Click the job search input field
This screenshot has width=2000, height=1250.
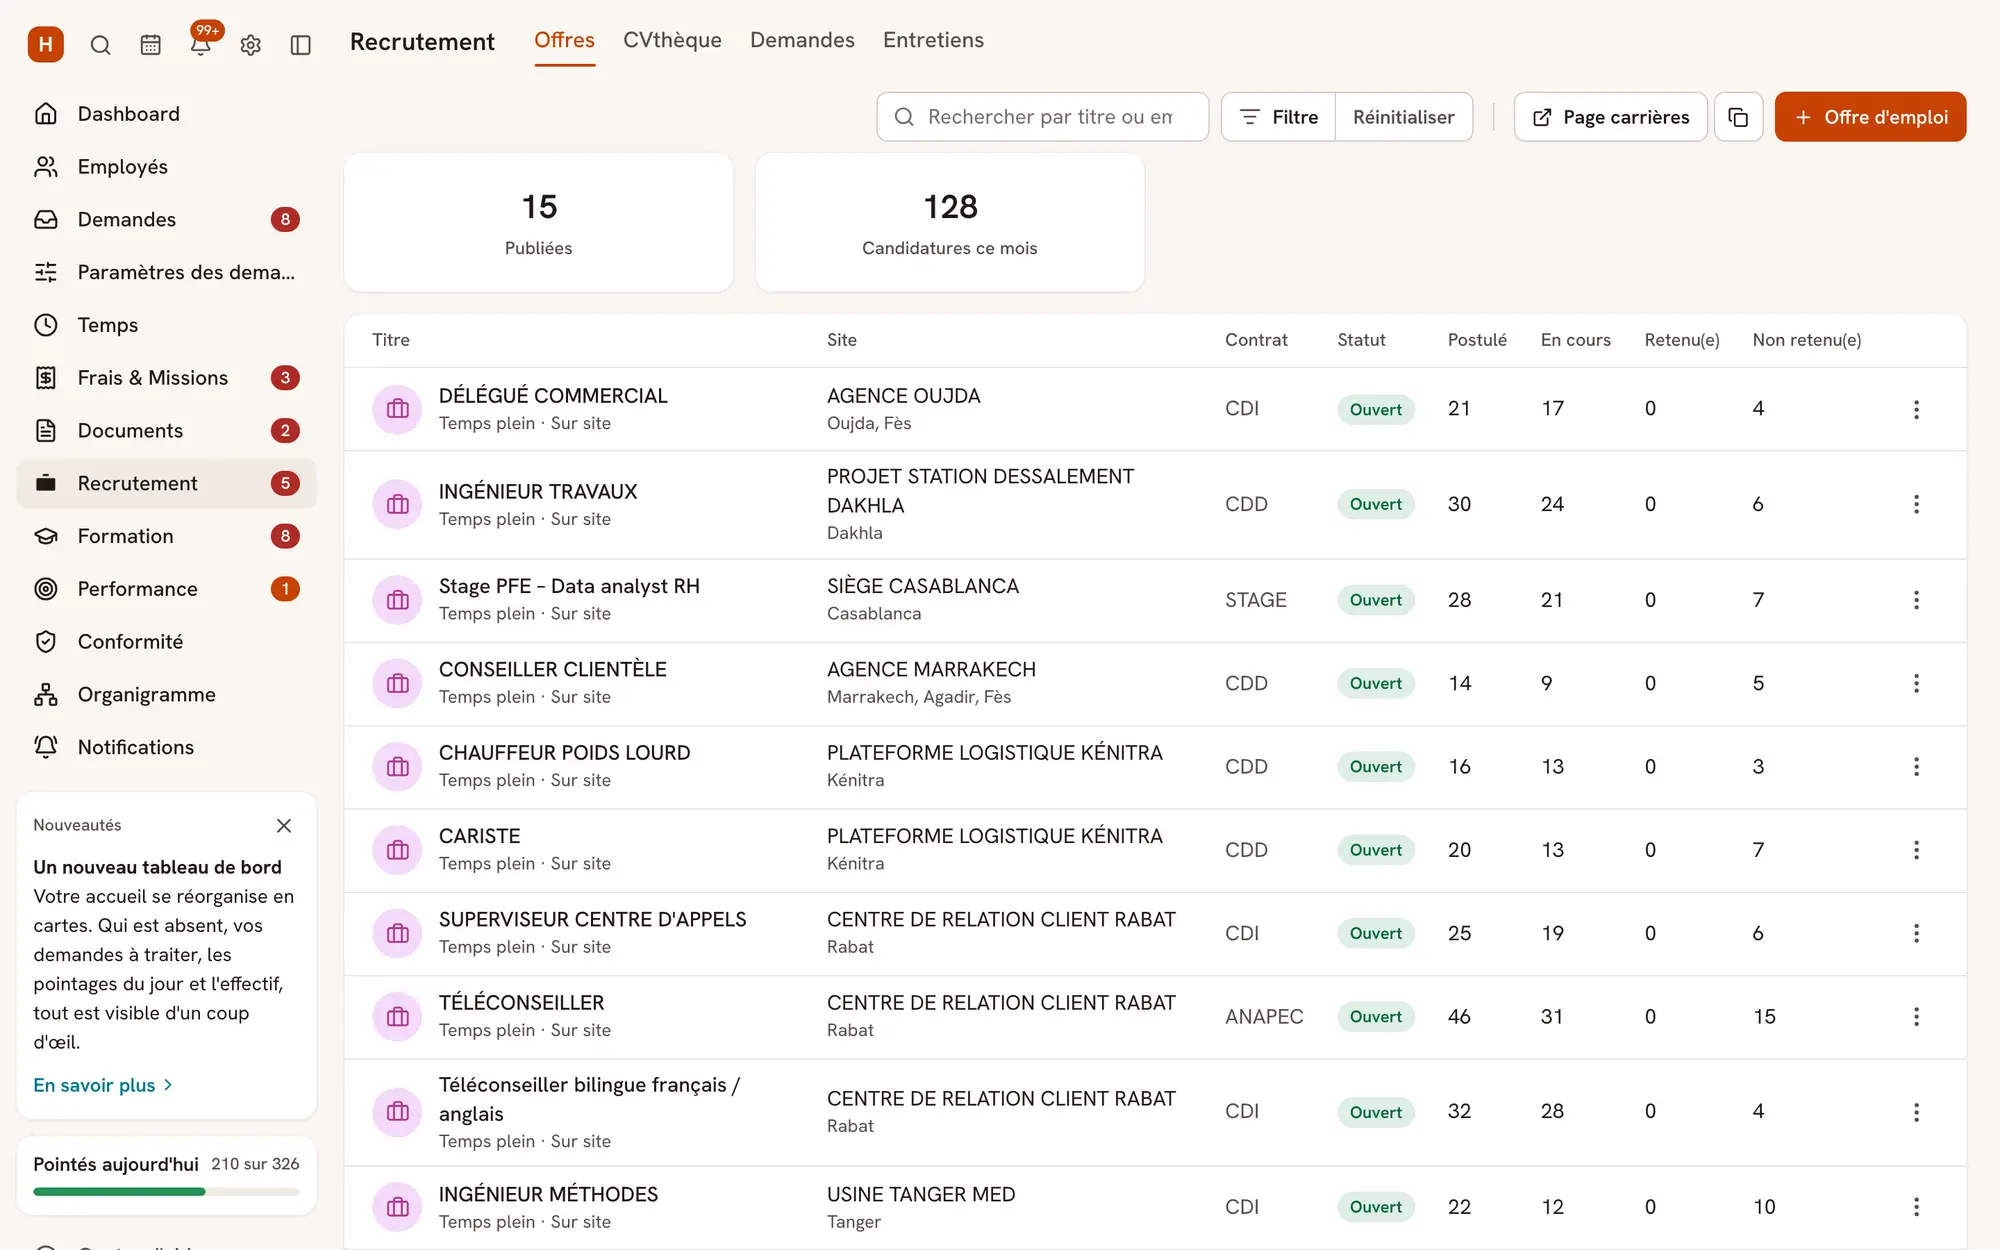[1042, 117]
